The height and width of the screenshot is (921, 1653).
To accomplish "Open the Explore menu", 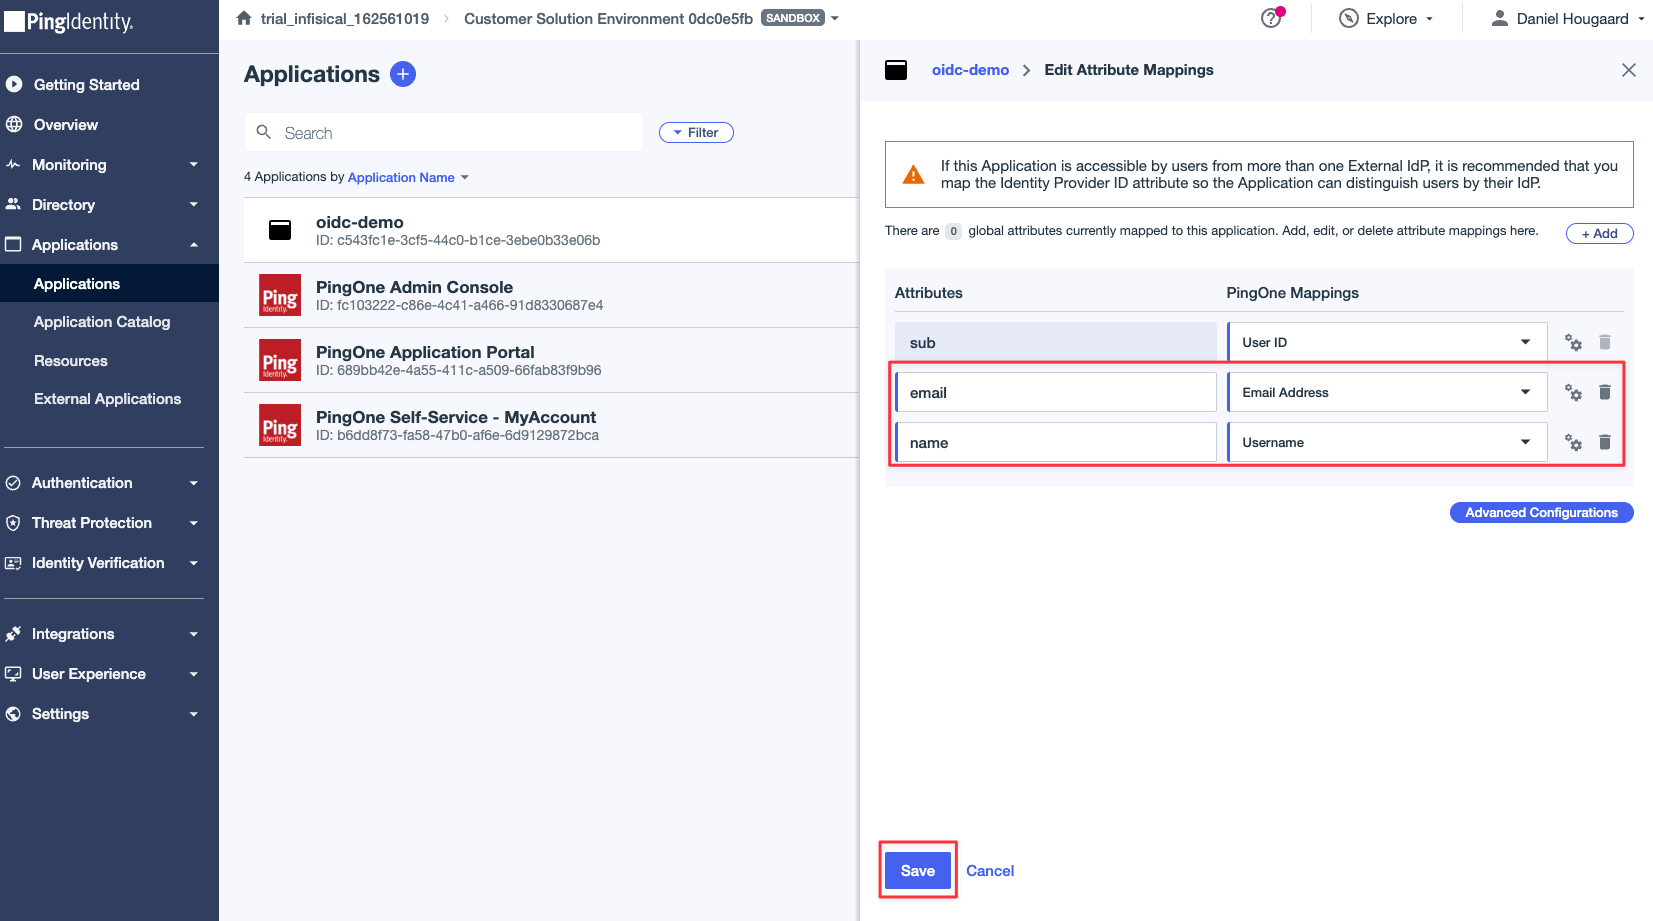I will click(x=1386, y=18).
